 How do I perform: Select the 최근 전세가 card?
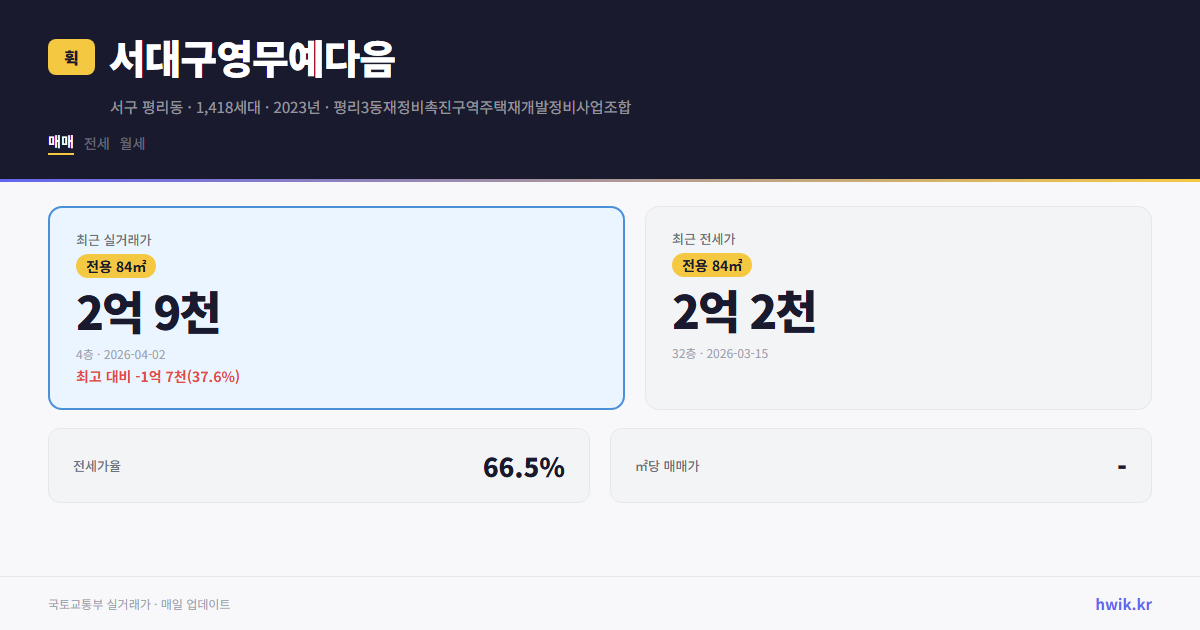(x=898, y=307)
